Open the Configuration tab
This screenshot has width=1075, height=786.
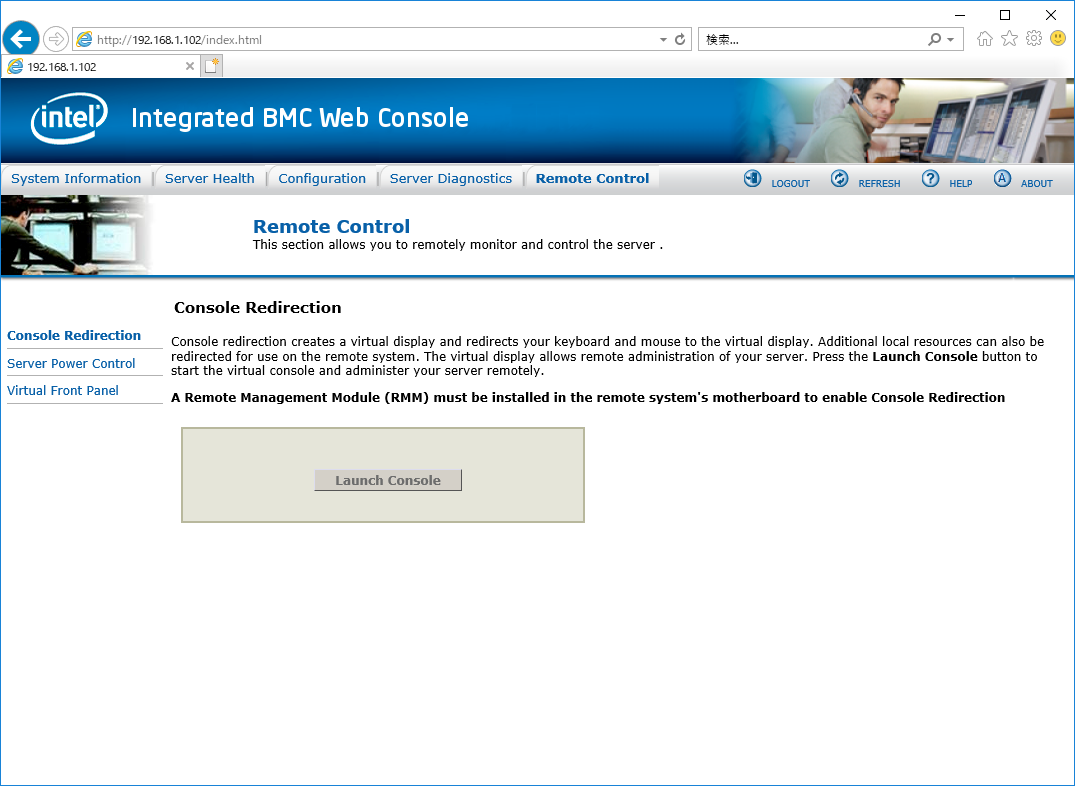[322, 178]
